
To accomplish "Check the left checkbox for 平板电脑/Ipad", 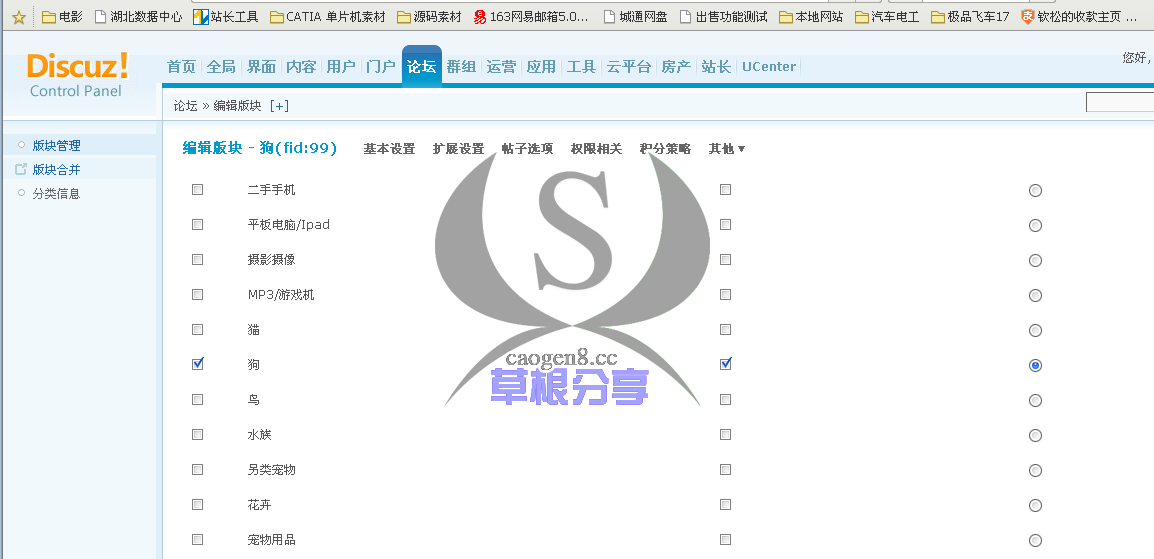I will click(197, 224).
